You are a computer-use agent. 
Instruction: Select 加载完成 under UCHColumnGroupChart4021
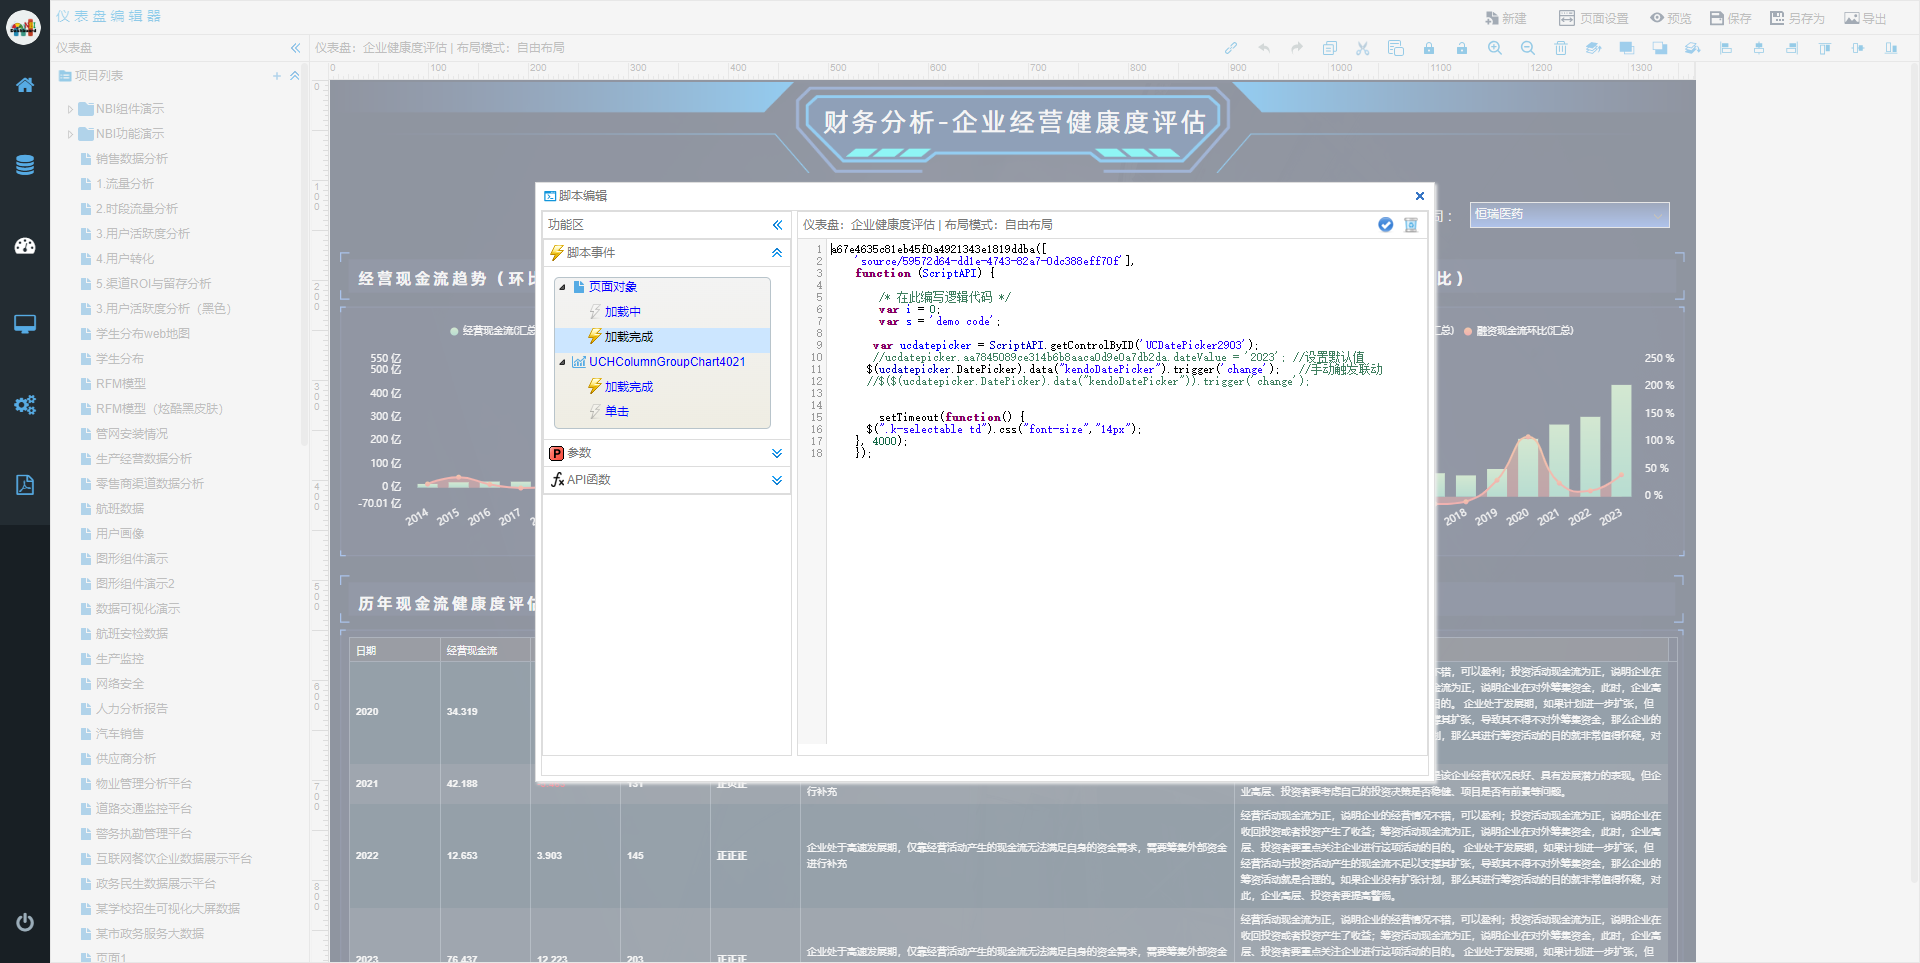coord(628,387)
